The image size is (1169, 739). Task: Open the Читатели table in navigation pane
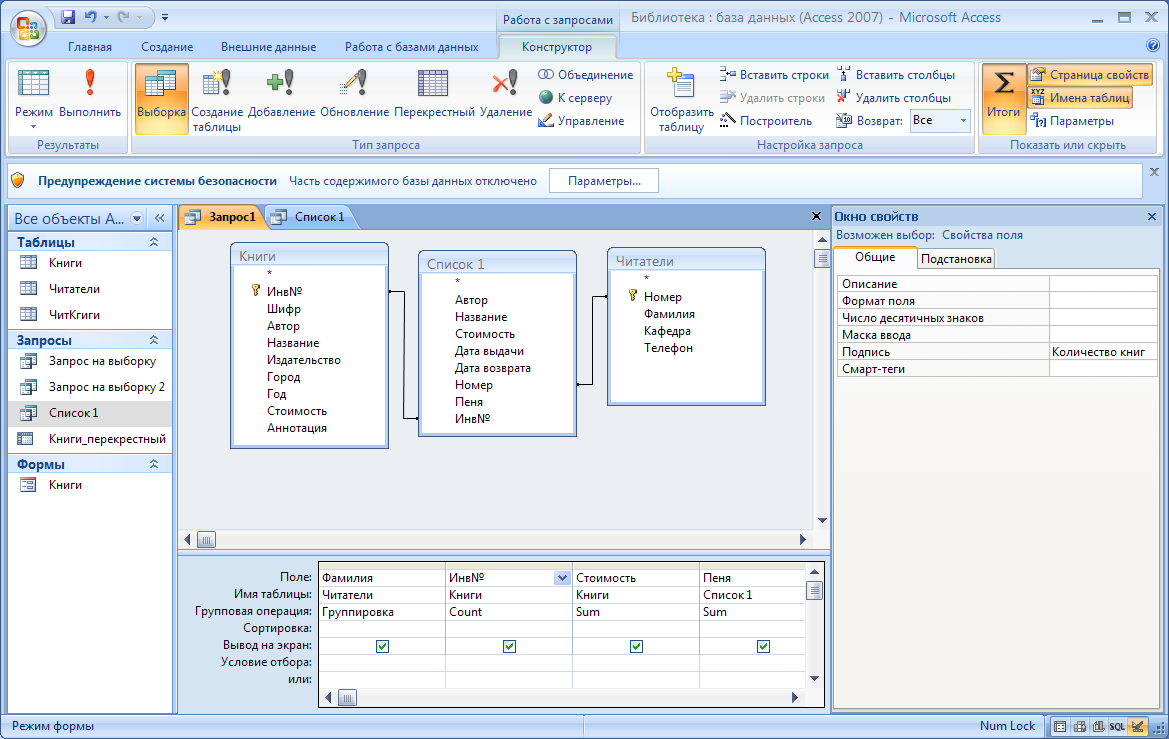pyautogui.click(x=90, y=289)
